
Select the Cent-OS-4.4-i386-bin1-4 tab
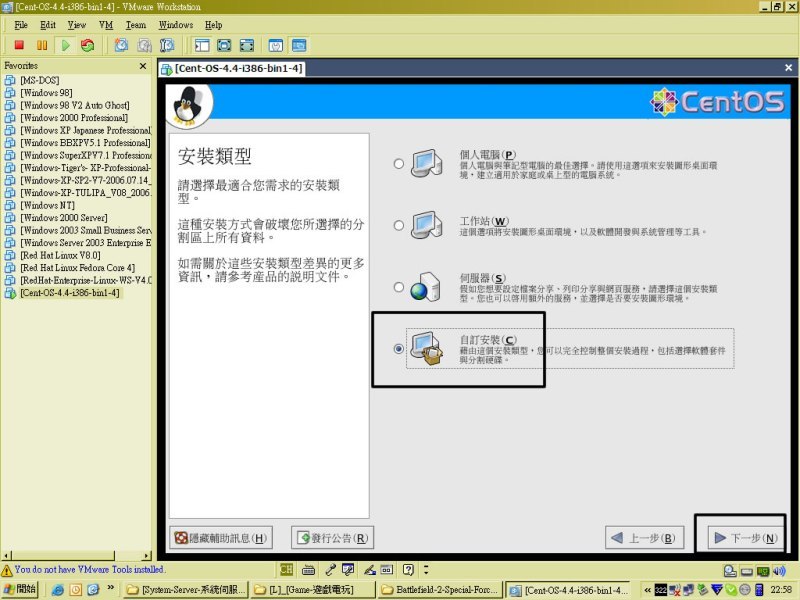click(232, 68)
